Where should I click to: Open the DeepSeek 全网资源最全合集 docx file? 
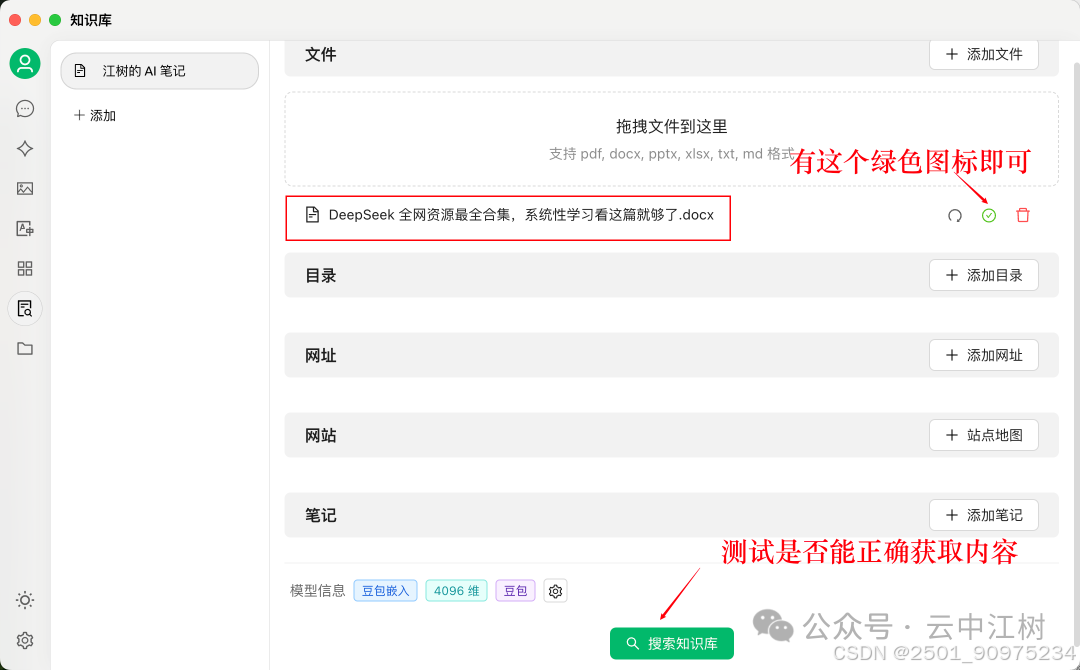[521, 215]
